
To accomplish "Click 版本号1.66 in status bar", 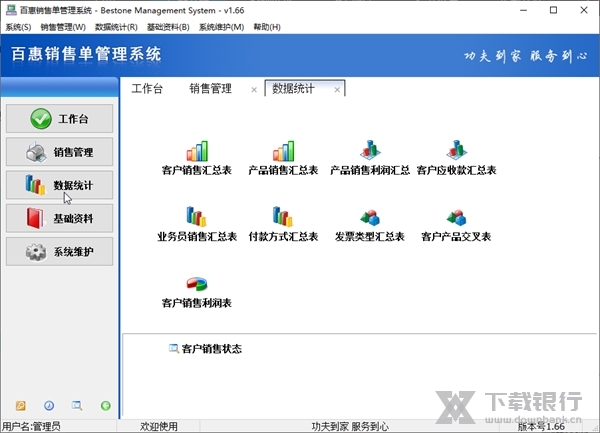I will tap(541, 426).
